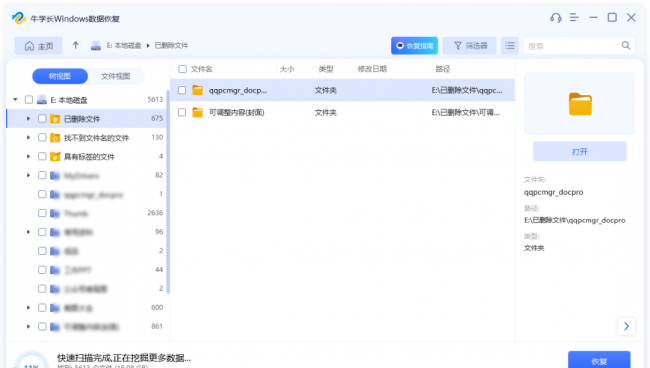Expand the tree folder with count 600
This screenshot has height=368, width=650.
tap(28, 307)
